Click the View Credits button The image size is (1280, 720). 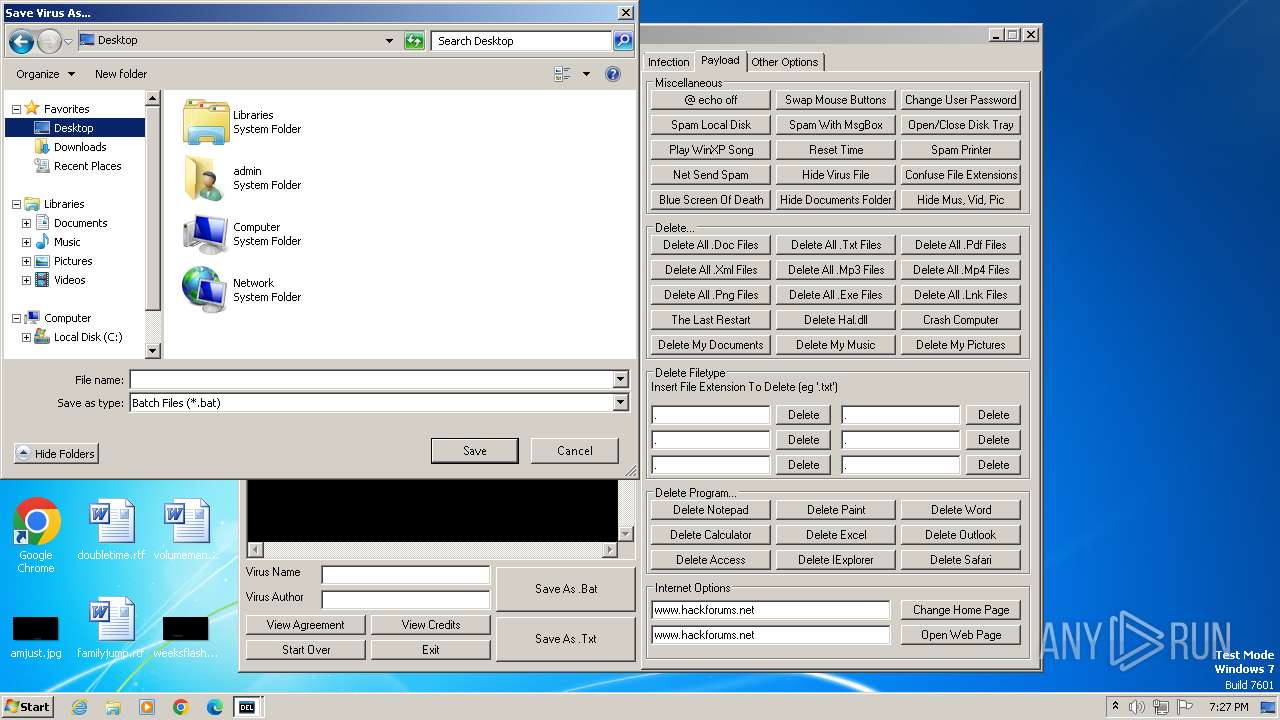pos(431,625)
